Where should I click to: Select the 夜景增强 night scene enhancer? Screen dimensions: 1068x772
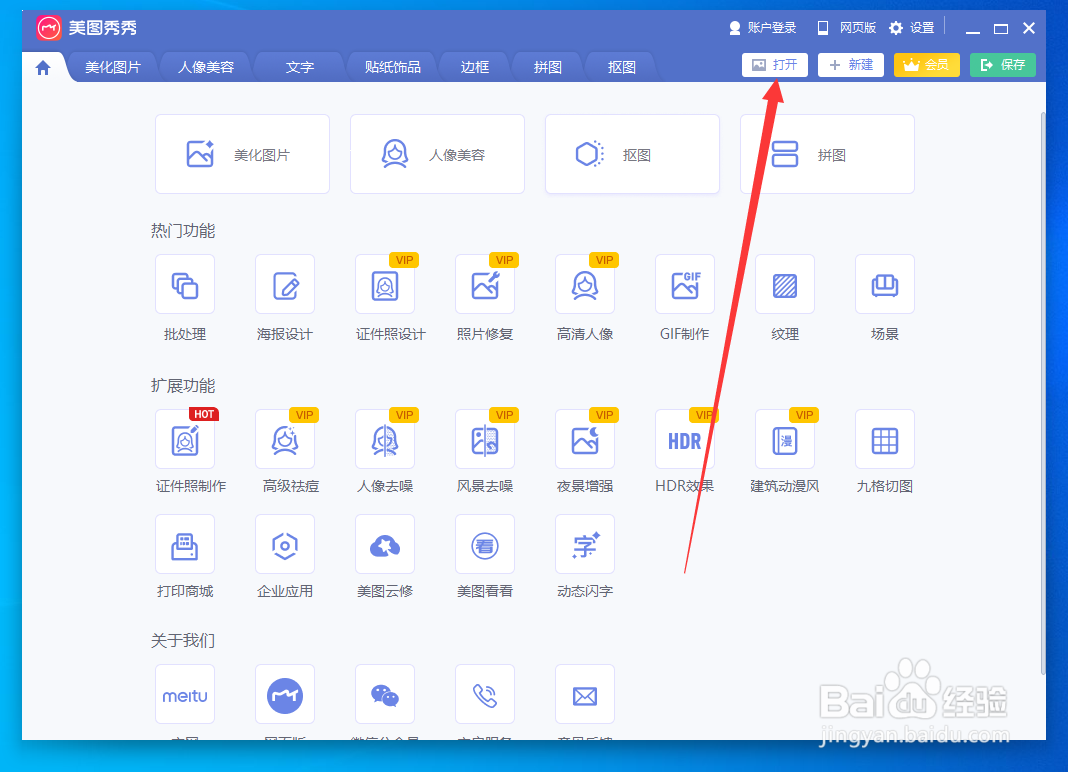(x=585, y=439)
